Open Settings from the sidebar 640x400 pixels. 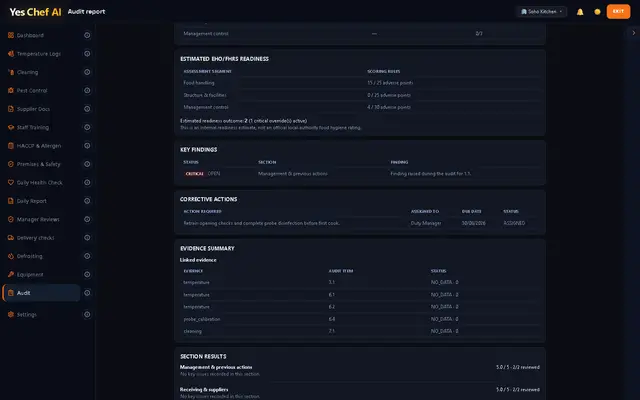click(41, 314)
